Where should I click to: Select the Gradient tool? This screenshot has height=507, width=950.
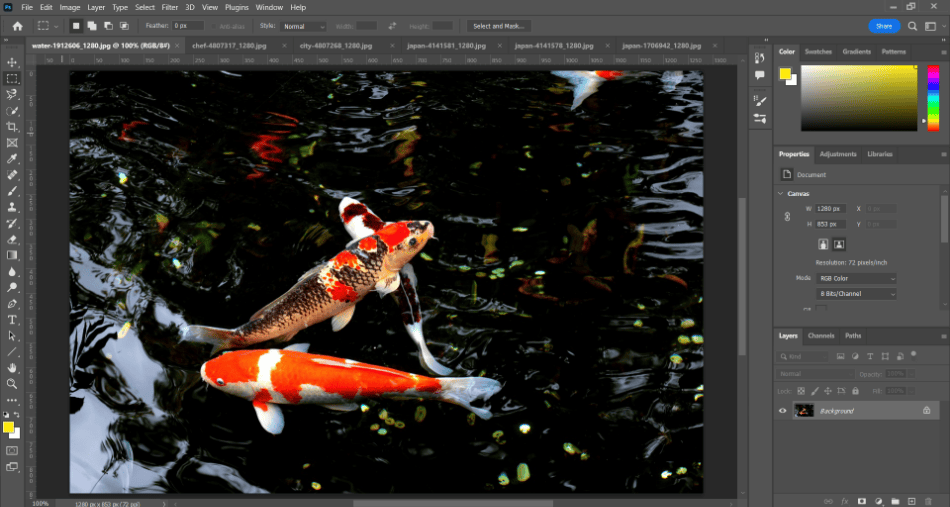point(12,255)
